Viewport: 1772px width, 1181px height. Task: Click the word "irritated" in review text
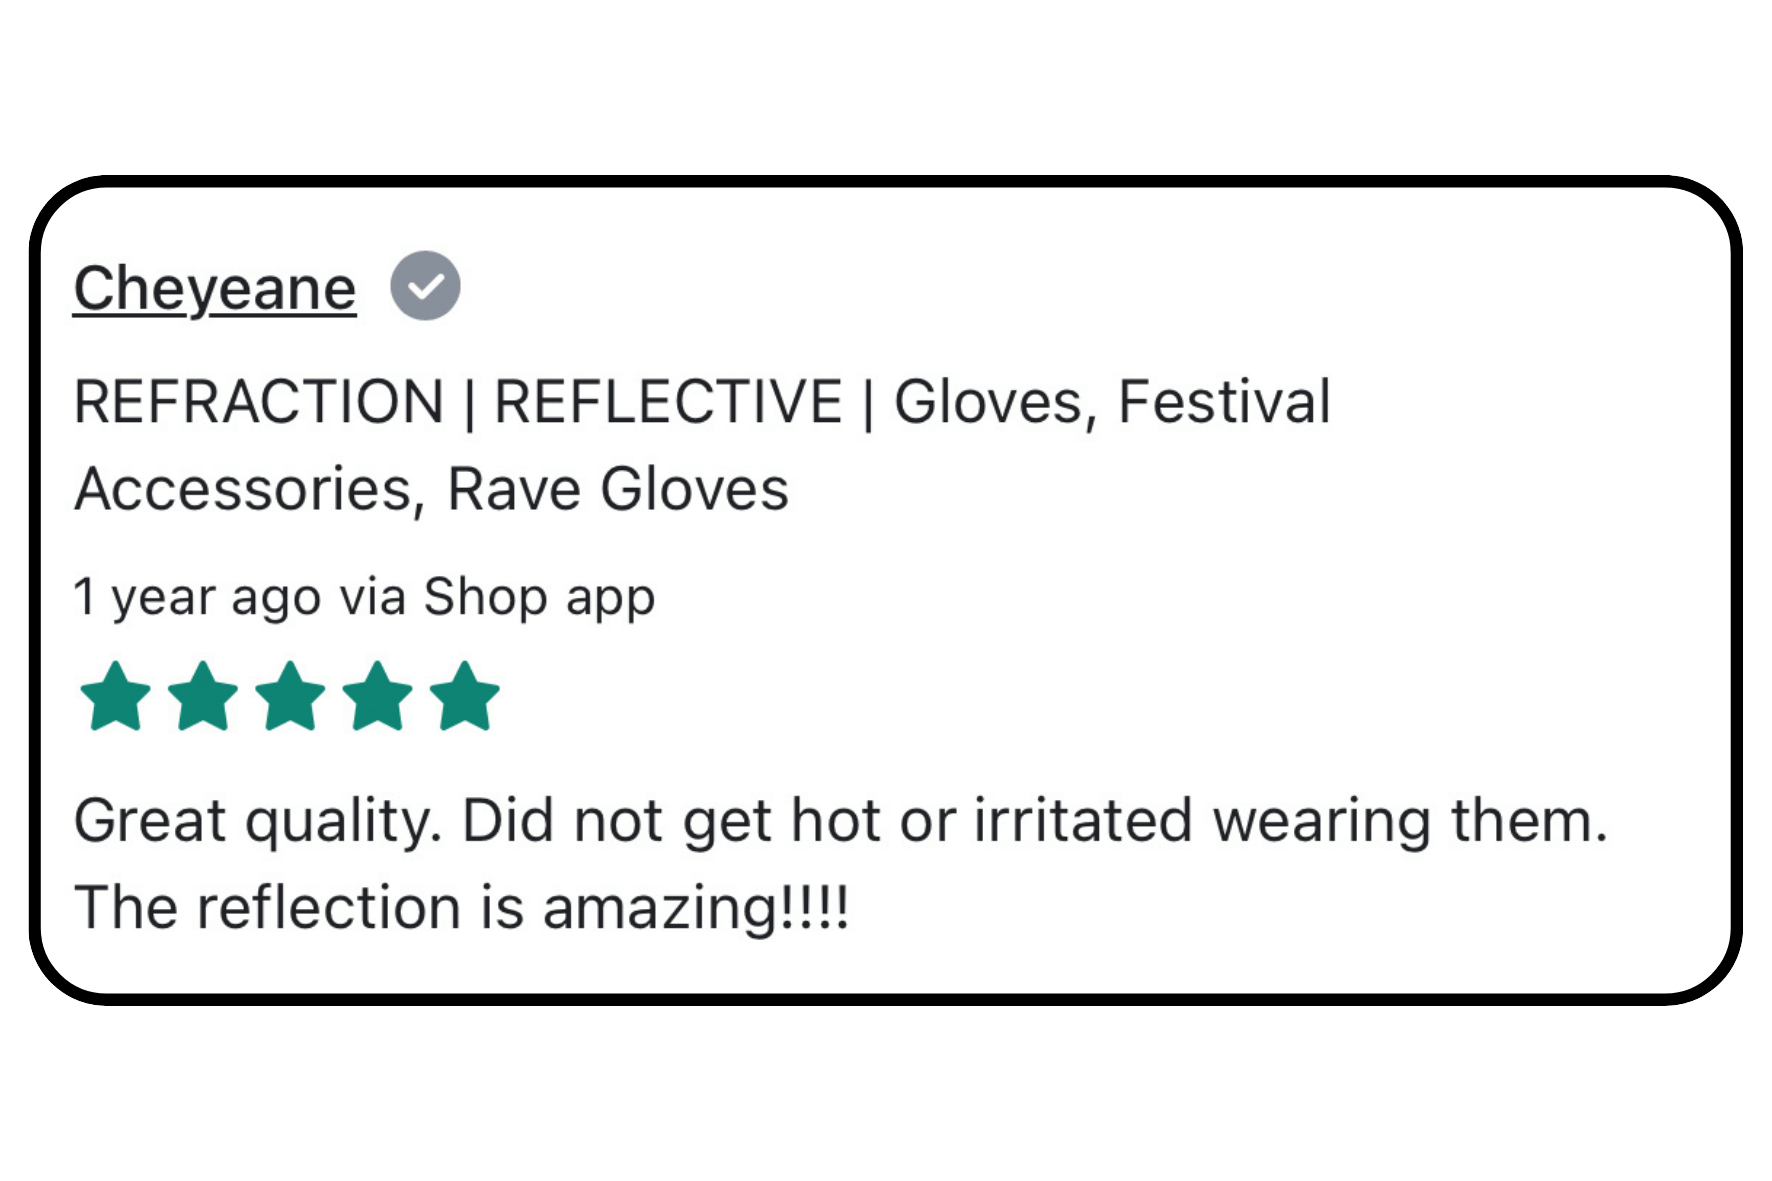pyautogui.click(x=1083, y=820)
